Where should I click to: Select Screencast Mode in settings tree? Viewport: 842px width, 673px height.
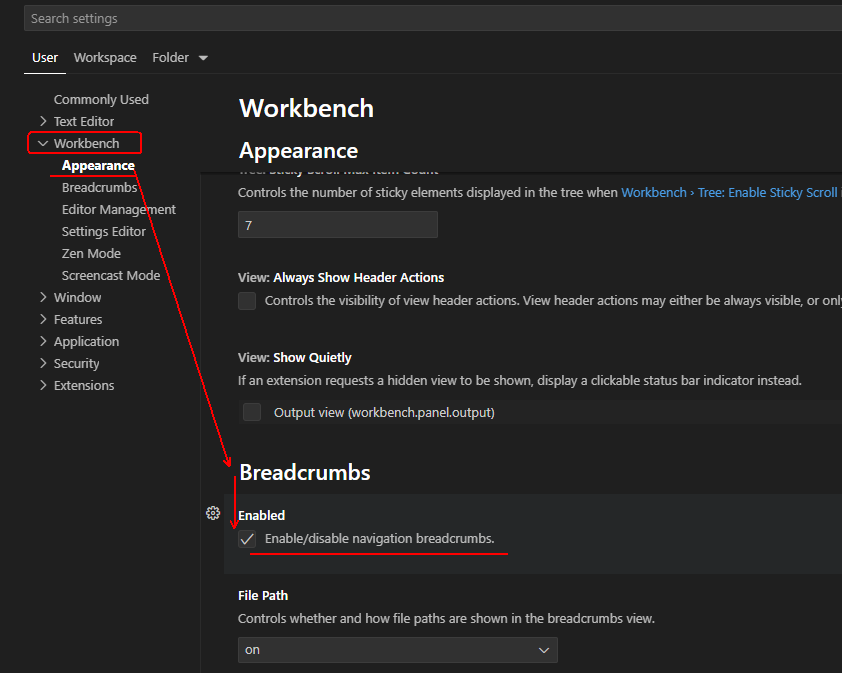(x=111, y=276)
